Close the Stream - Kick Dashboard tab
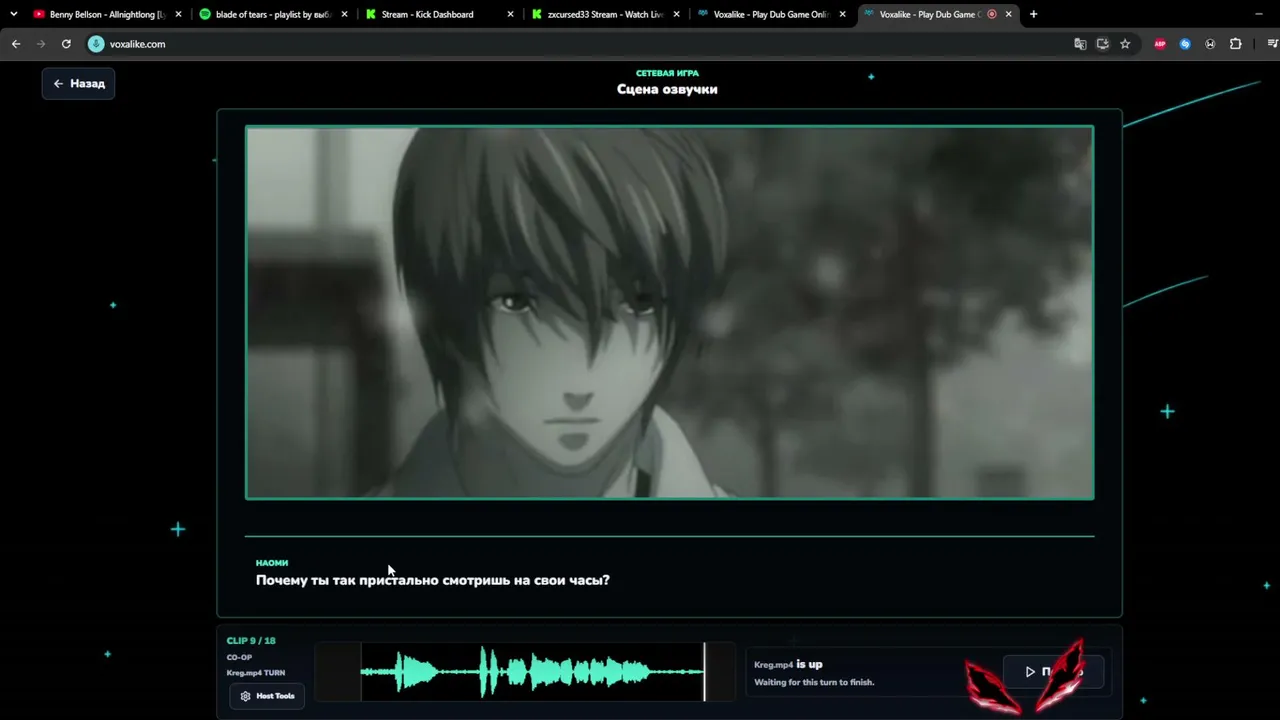The image size is (1280, 720). 510,14
